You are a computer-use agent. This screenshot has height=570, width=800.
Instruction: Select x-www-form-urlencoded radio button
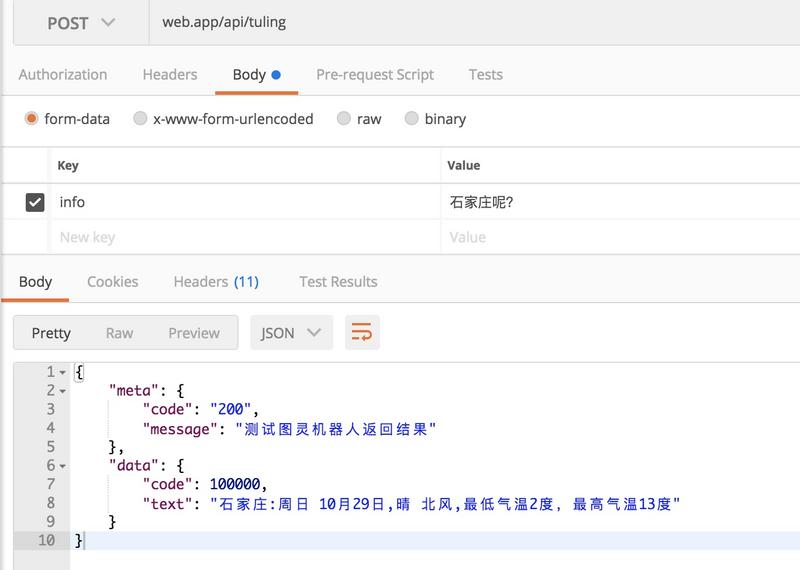[x=140, y=118]
